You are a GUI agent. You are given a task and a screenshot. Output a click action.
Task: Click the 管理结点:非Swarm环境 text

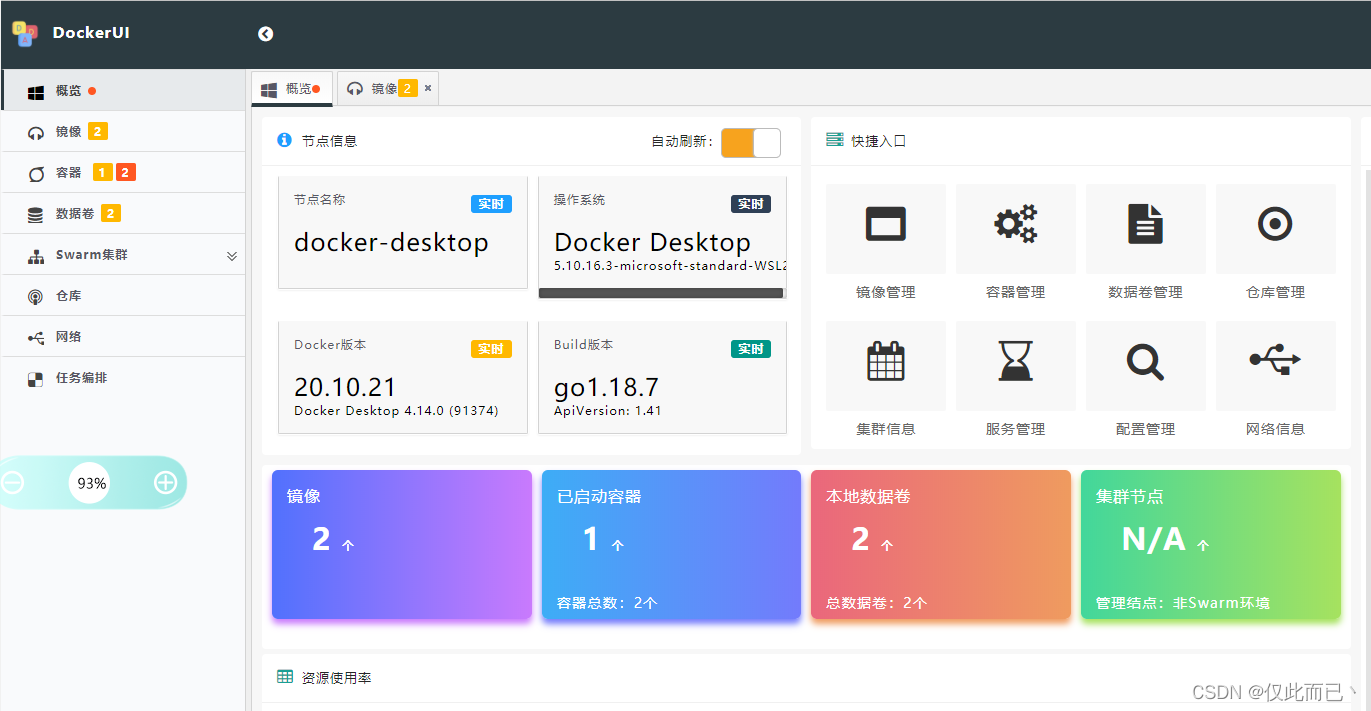click(x=1183, y=603)
